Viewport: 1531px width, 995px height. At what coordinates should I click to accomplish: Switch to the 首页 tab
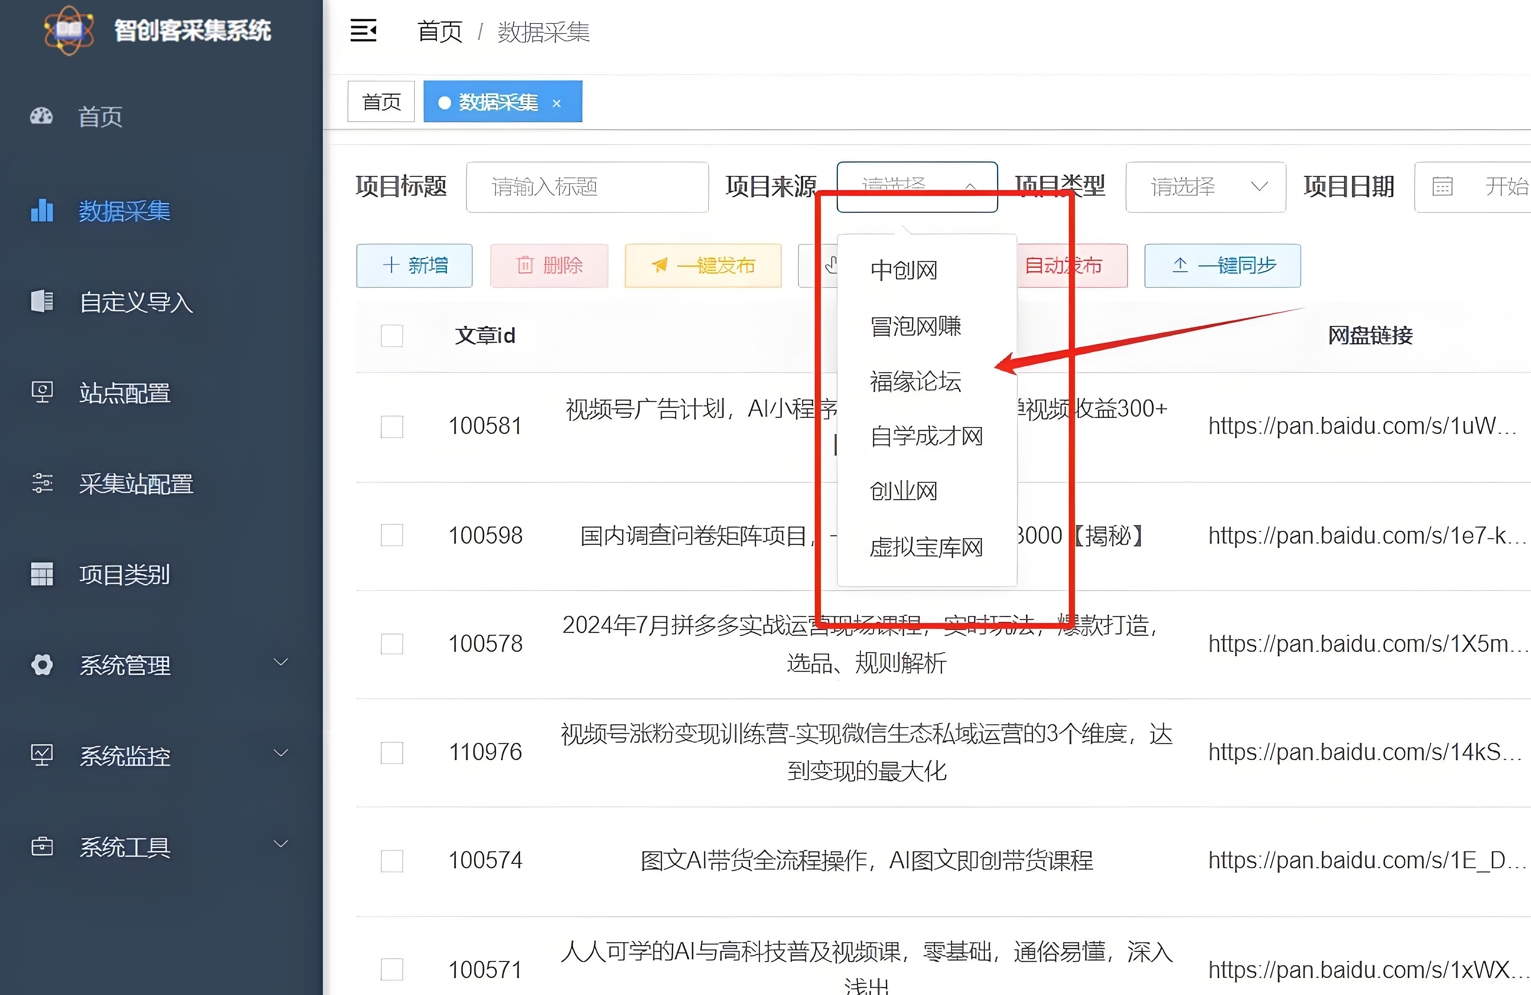380,101
